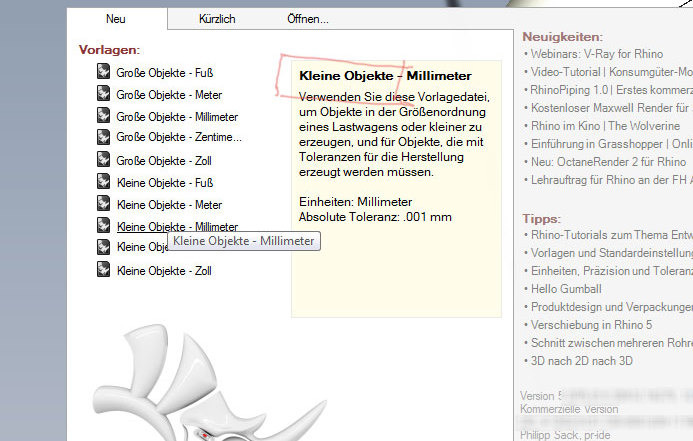
Task: Choose template Kleine Objekte - Fuß
Action: click(x=165, y=182)
